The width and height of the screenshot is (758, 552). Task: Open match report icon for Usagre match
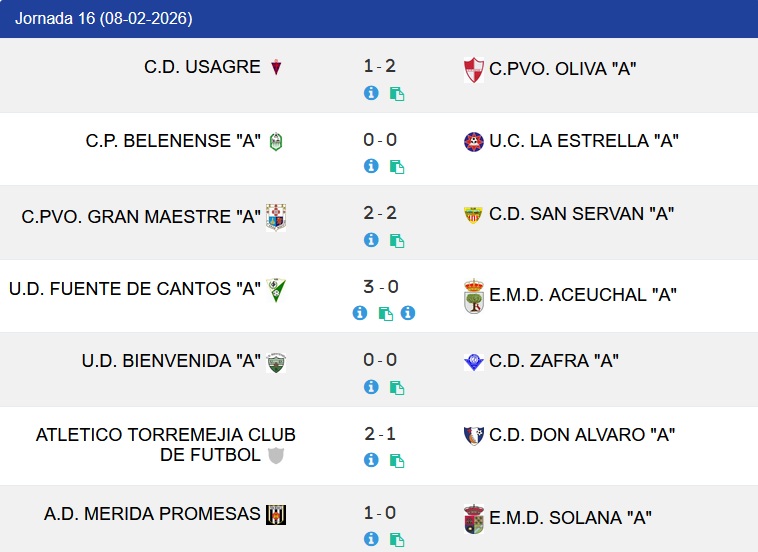coord(397,94)
